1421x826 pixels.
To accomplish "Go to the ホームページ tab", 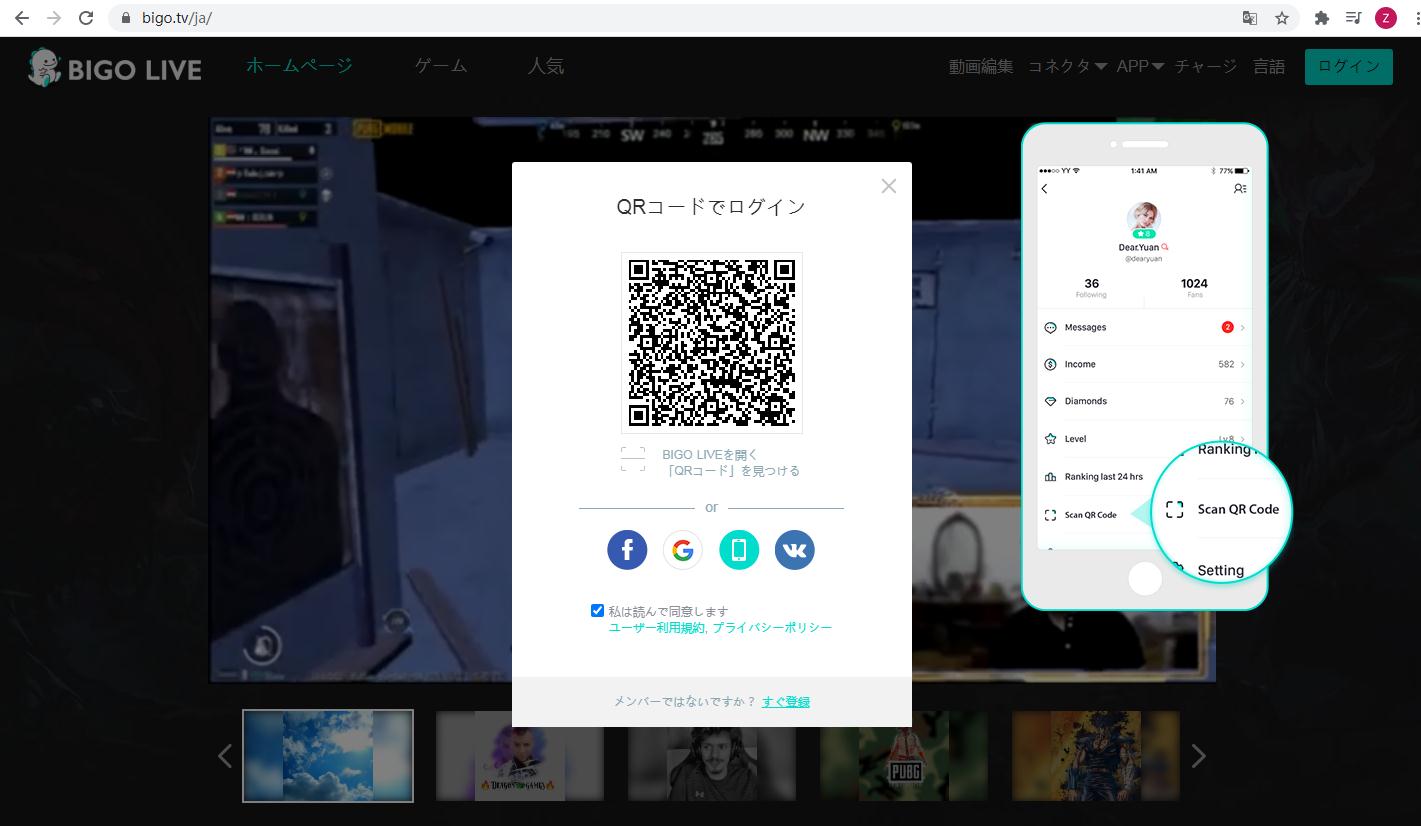I will (299, 66).
